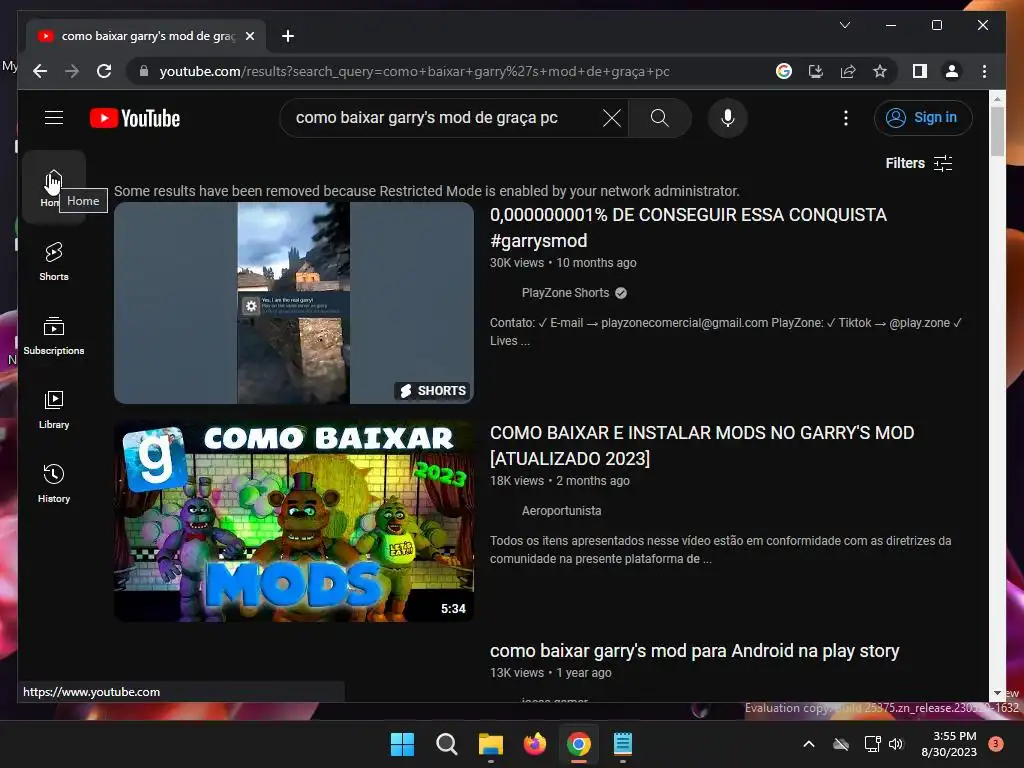The width and height of the screenshot is (1024, 768).
Task: Click the install/download page icon
Action: [x=816, y=71]
